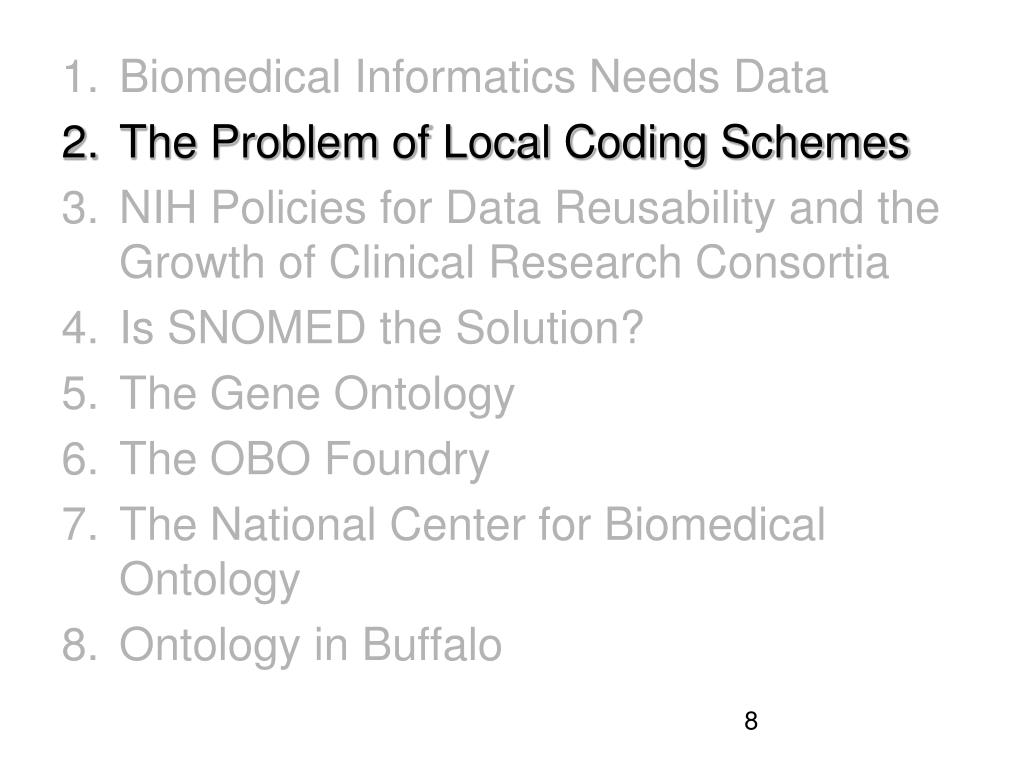Select 'The Gene Ontology' item
1024x768 pixels.
[317, 394]
